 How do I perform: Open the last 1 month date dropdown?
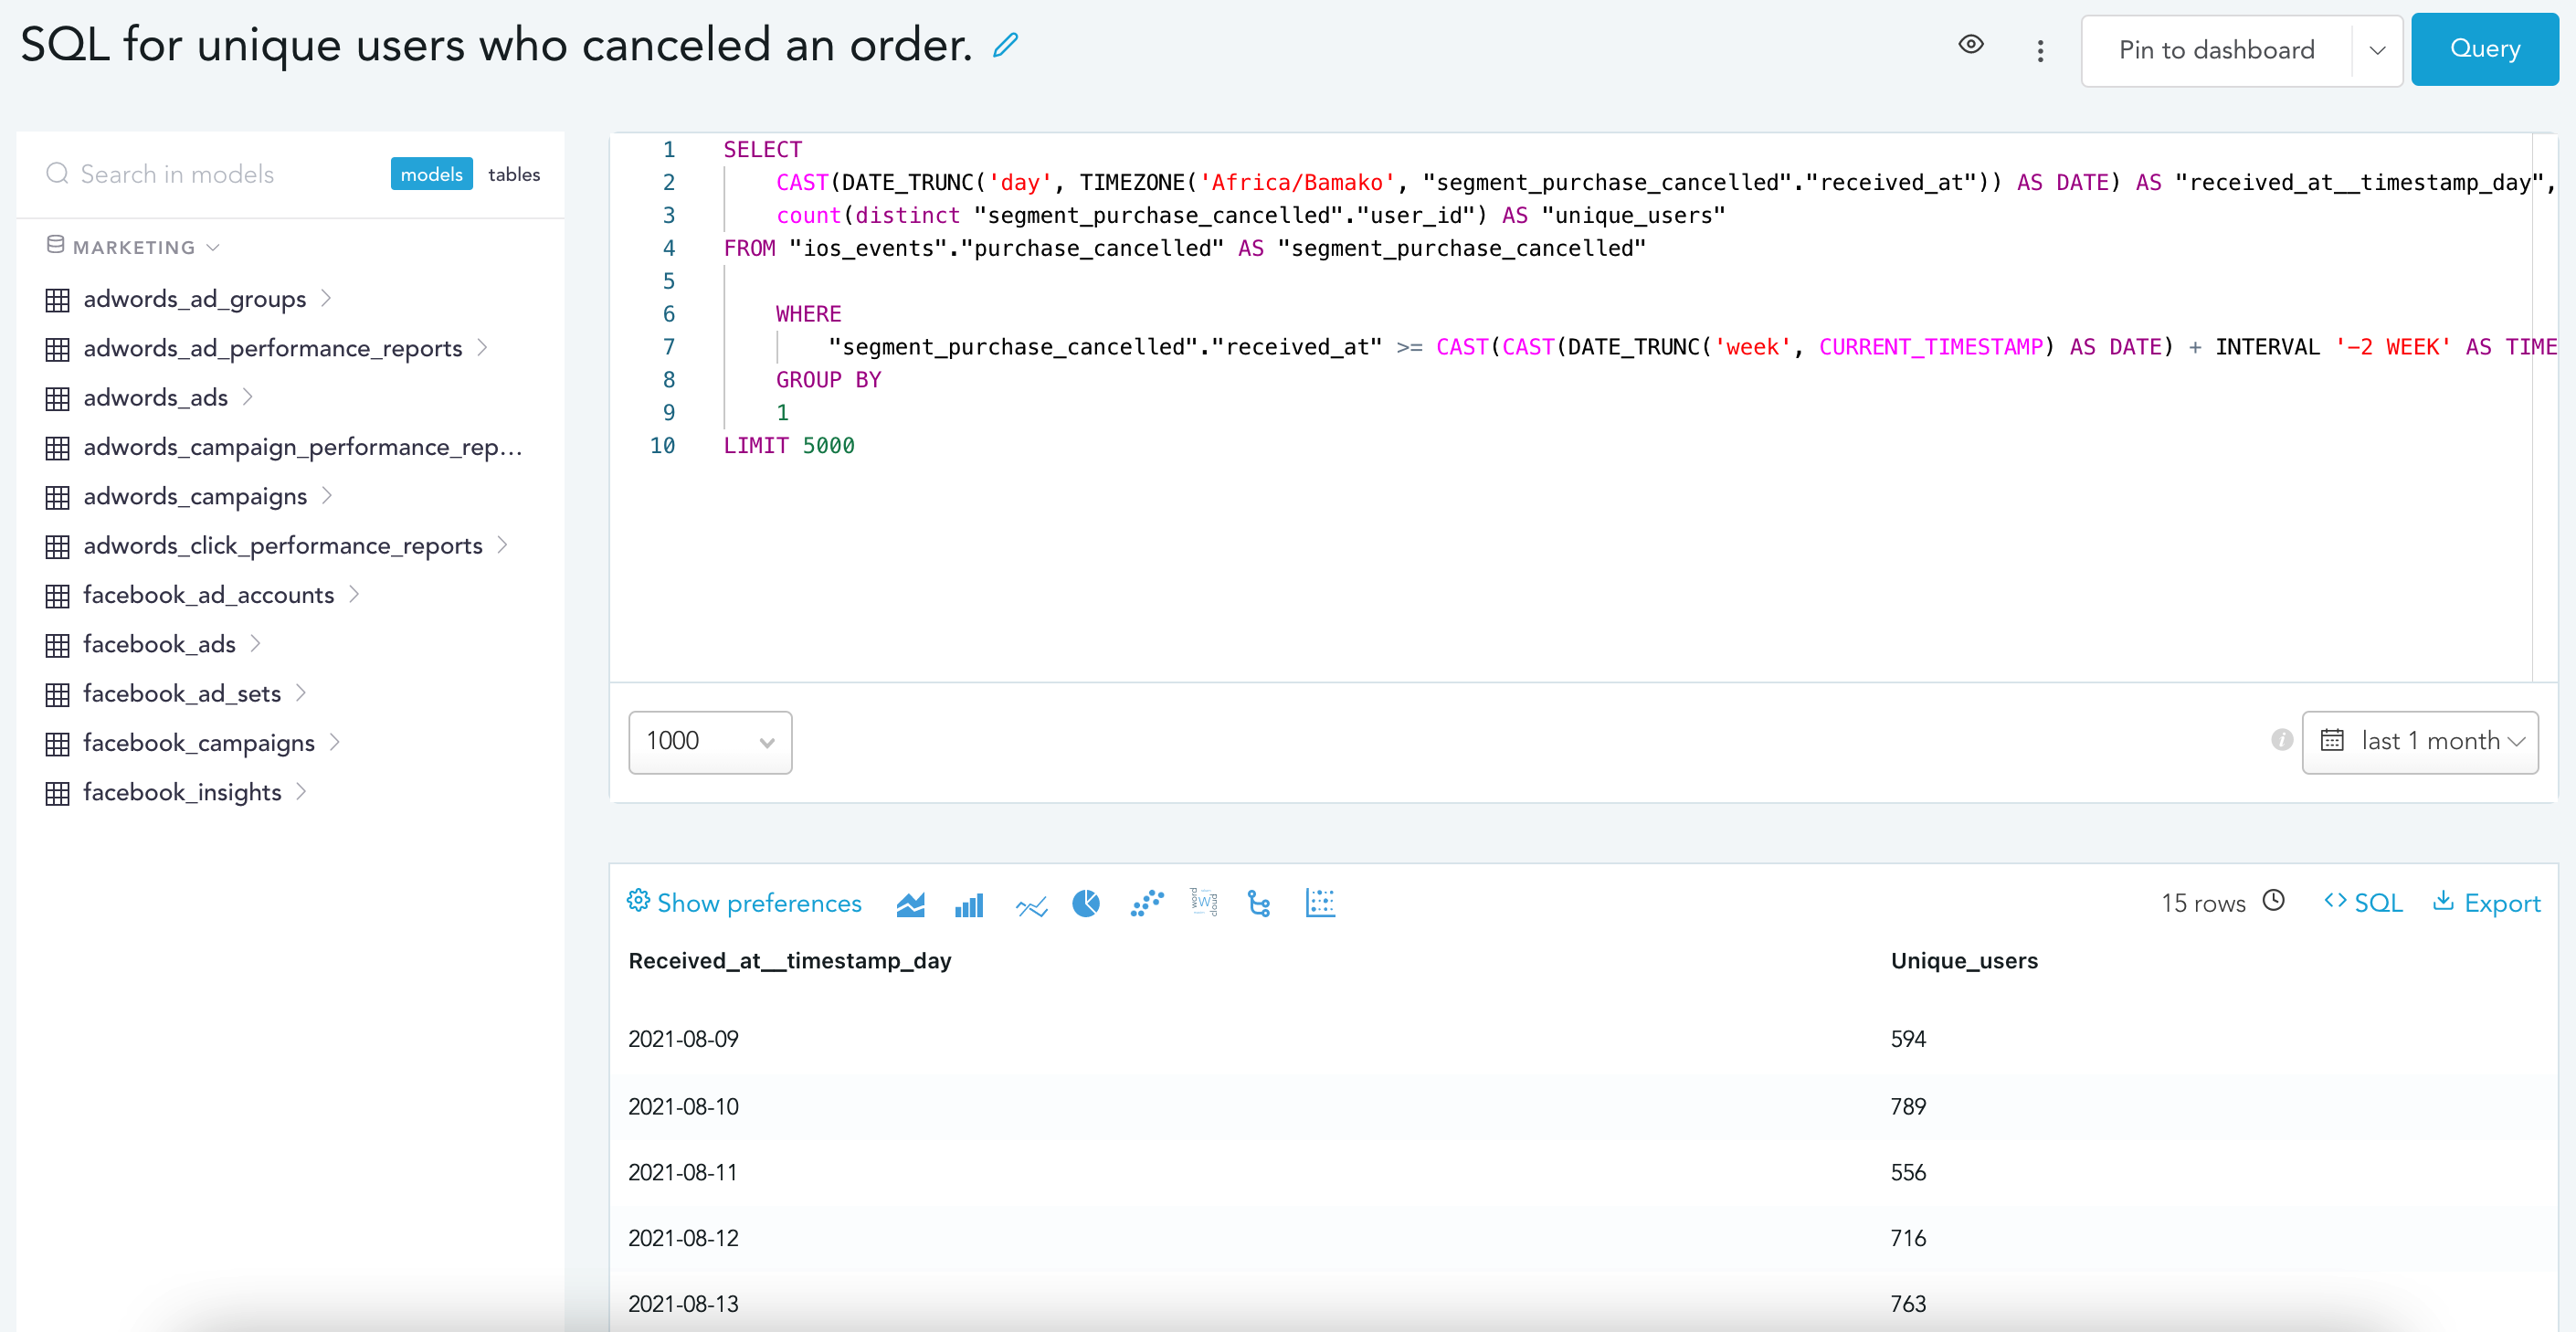[x=2419, y=742]
